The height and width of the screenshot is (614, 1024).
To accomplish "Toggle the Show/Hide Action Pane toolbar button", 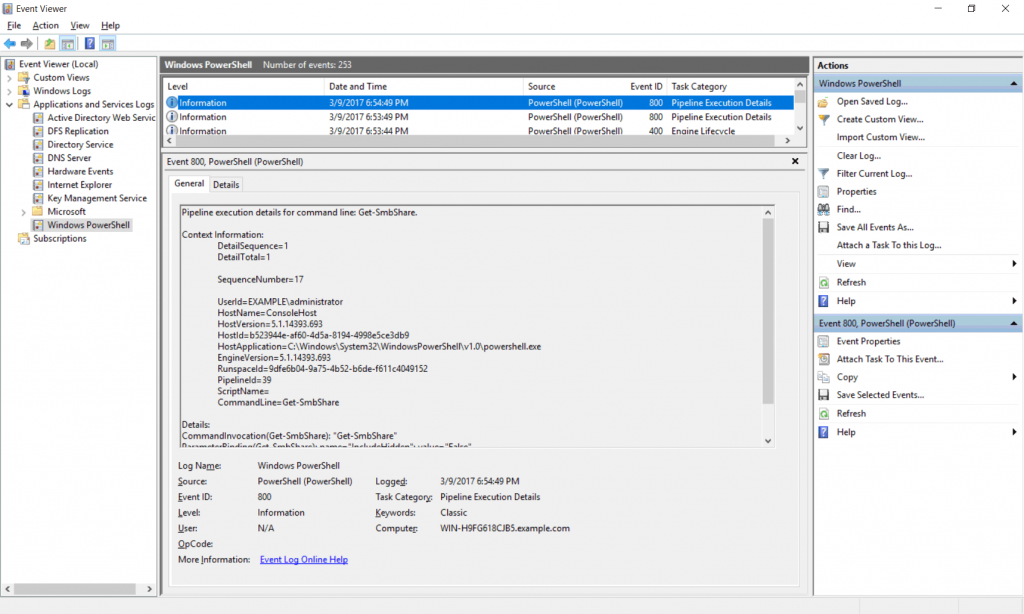I will 107,44.
